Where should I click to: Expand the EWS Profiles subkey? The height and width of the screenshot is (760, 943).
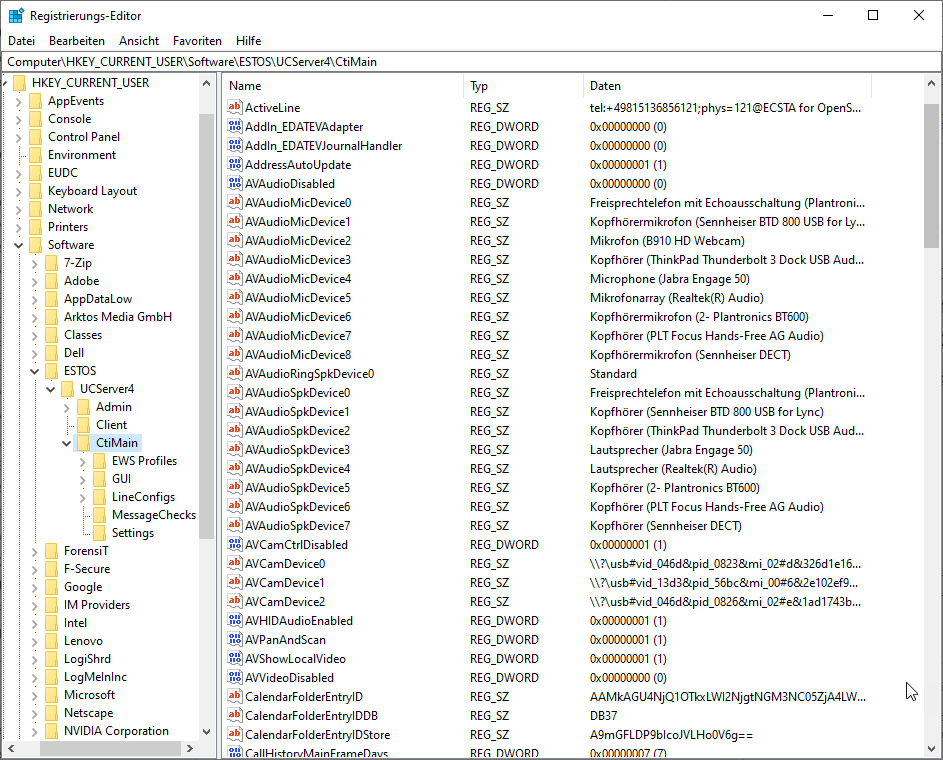click(x=83, y=461)
